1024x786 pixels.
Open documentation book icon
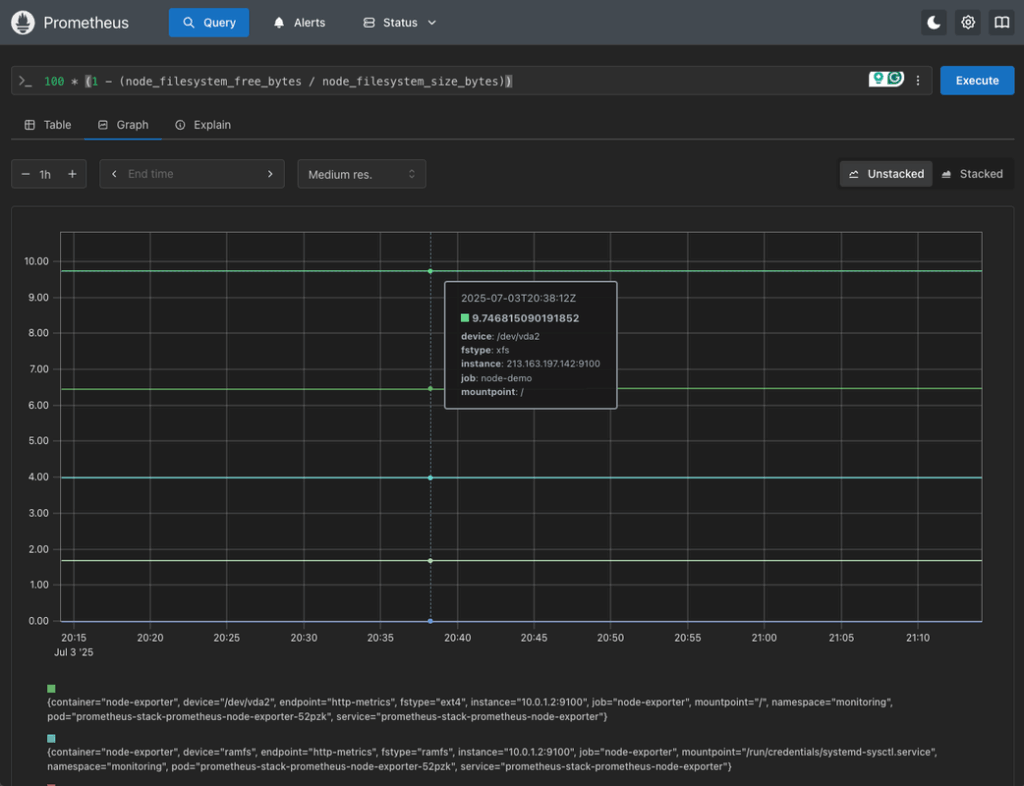click(x=1001, y=23)
